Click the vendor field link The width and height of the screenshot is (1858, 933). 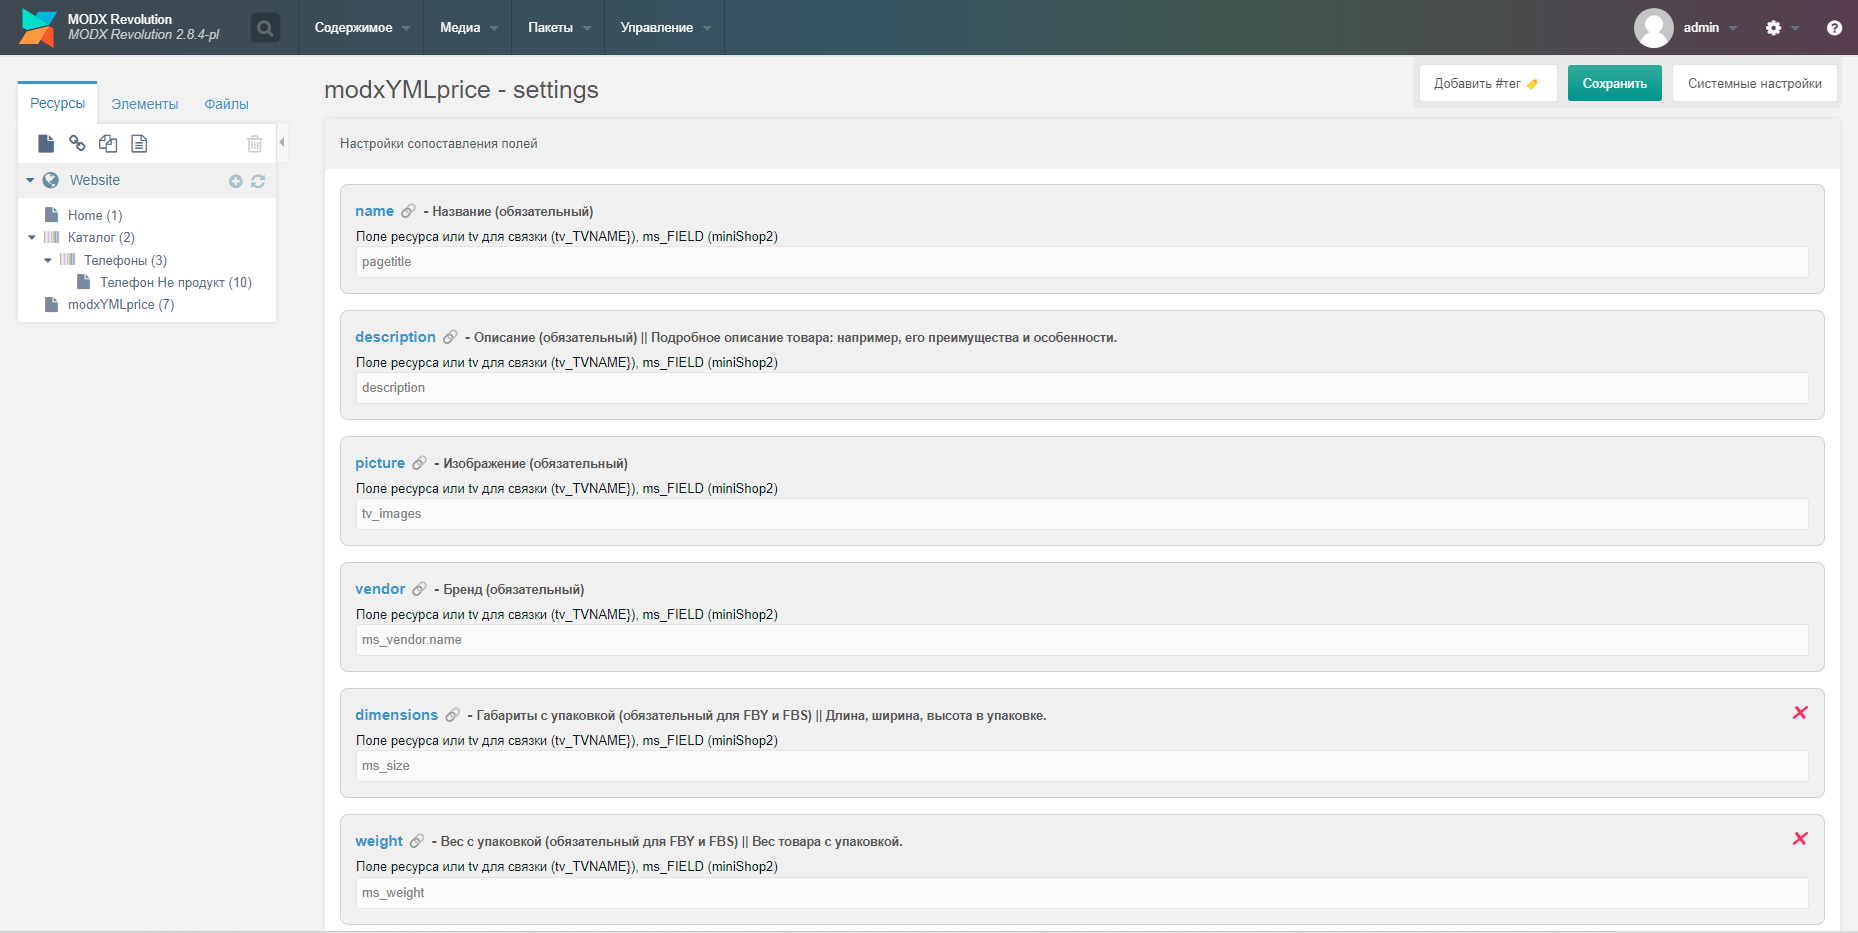pos(380,589)
